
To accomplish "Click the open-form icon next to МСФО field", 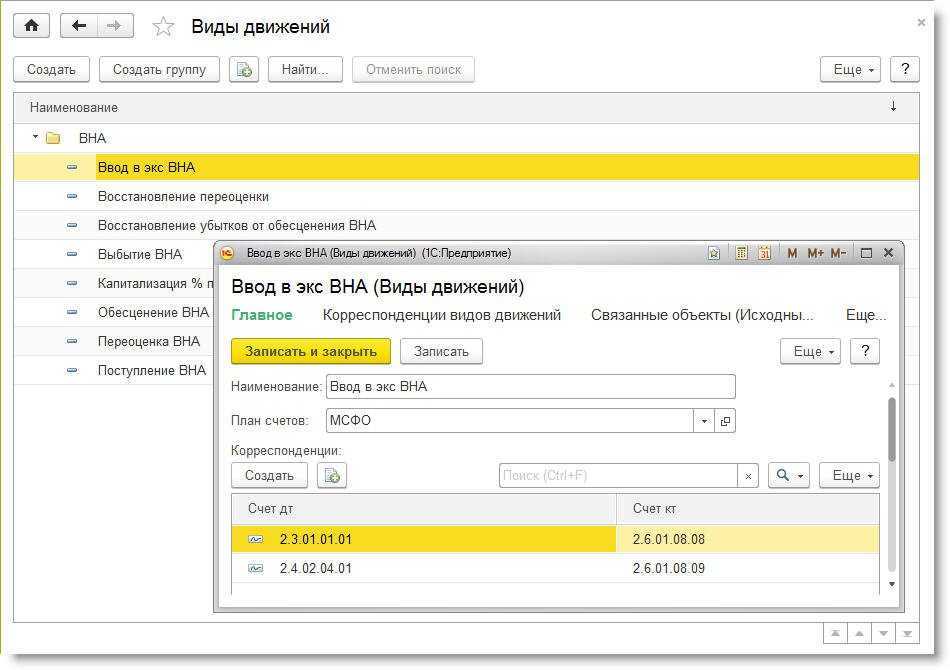I will coord(726,421).
